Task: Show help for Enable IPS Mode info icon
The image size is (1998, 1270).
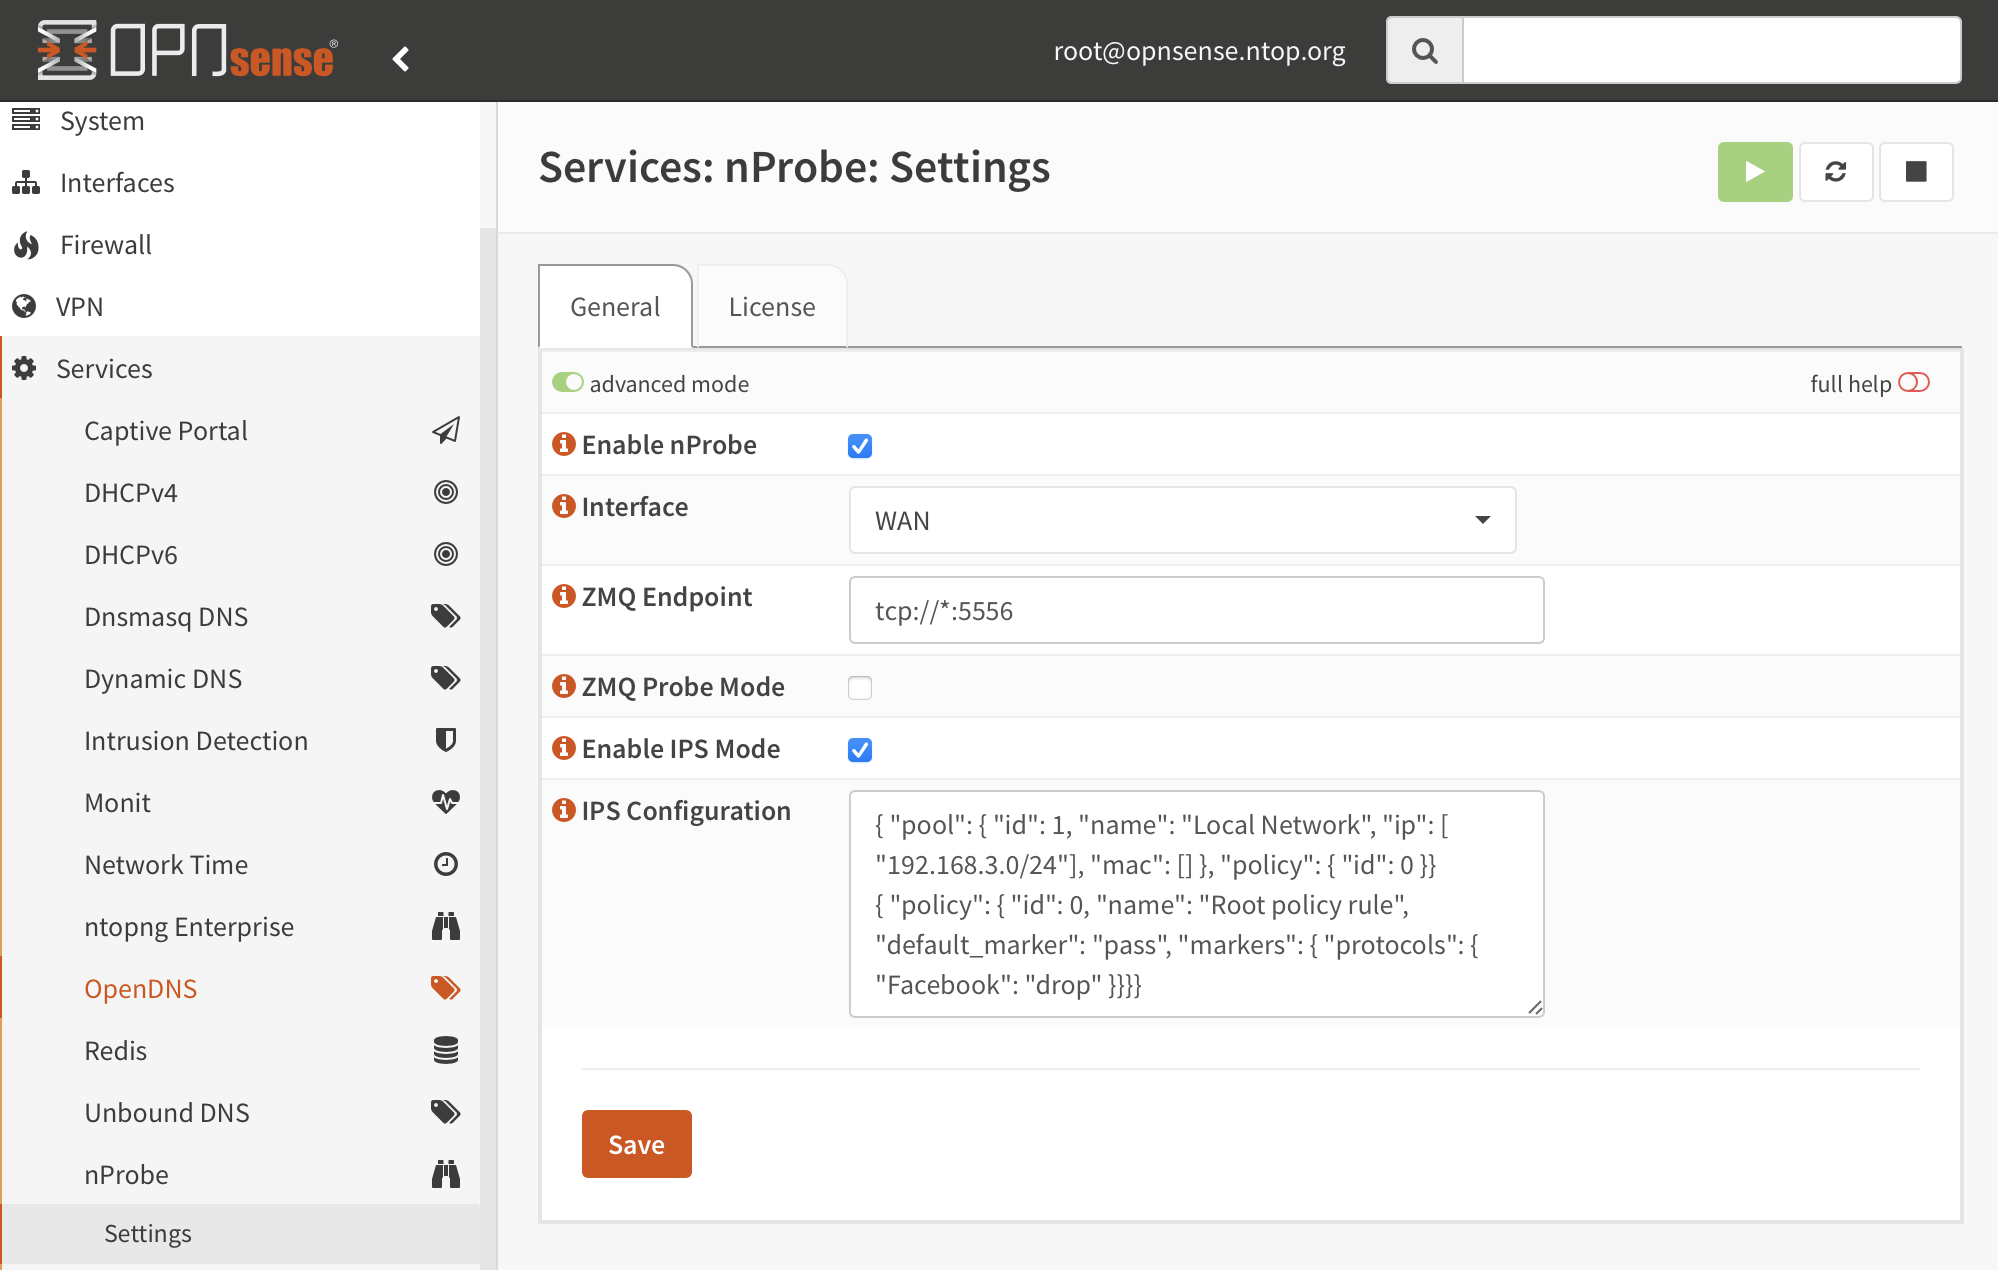Action: (x=564, y=747)
